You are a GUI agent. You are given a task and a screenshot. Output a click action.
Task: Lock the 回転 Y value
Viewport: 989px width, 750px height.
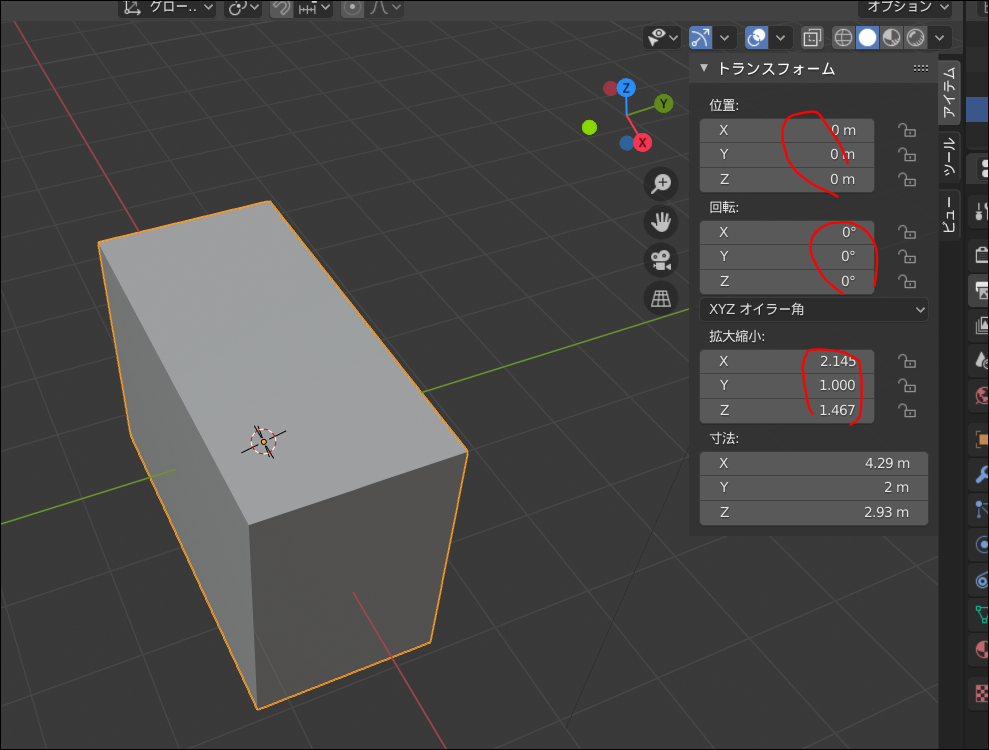pyautogui.click(x=907, y=257)
